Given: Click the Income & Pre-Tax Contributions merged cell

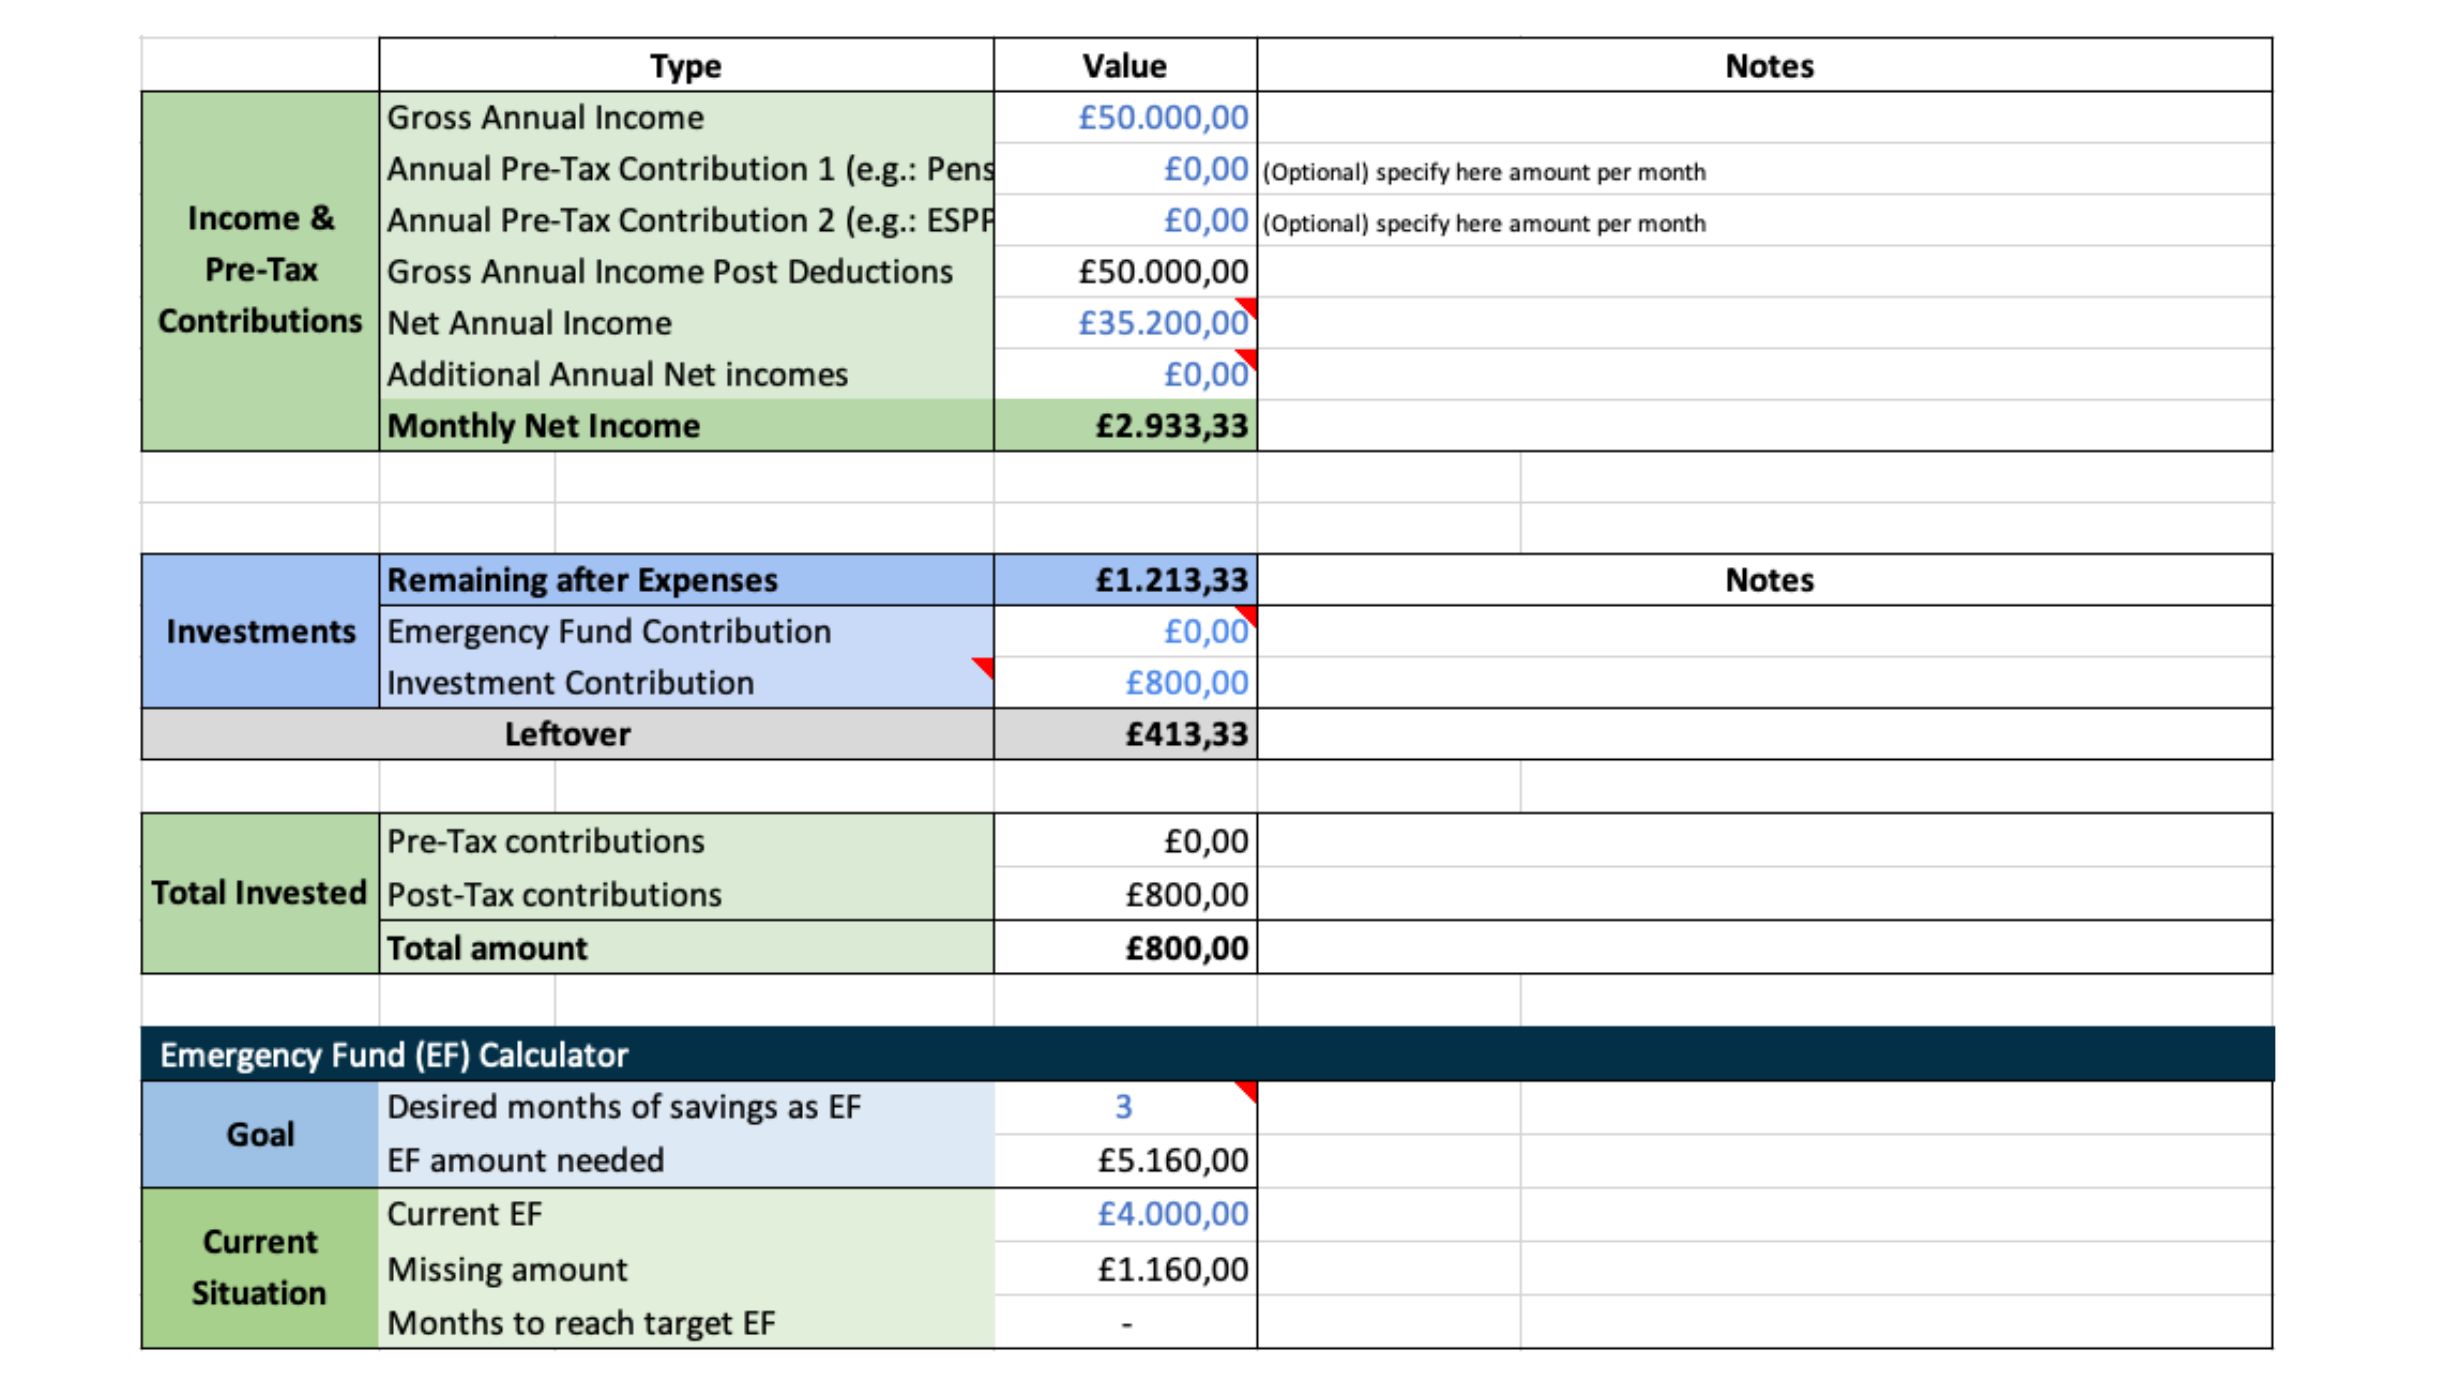Looking at the screenshot, I should (x=260, y=271).
